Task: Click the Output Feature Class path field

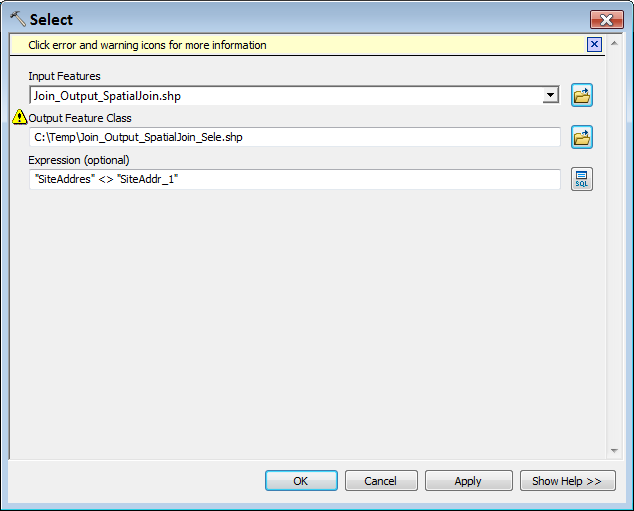Action: click(x=294, y=137)
